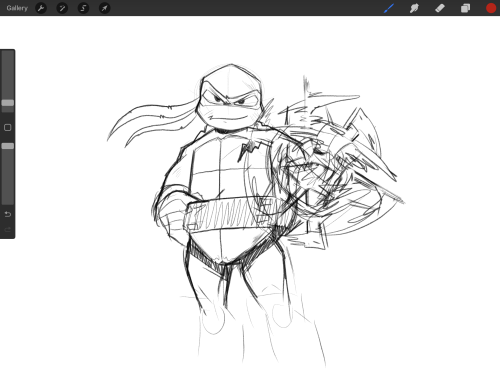Open the red color picker swatch
Viewport: 500px width, 375px height.
click(x=491, y=8)
